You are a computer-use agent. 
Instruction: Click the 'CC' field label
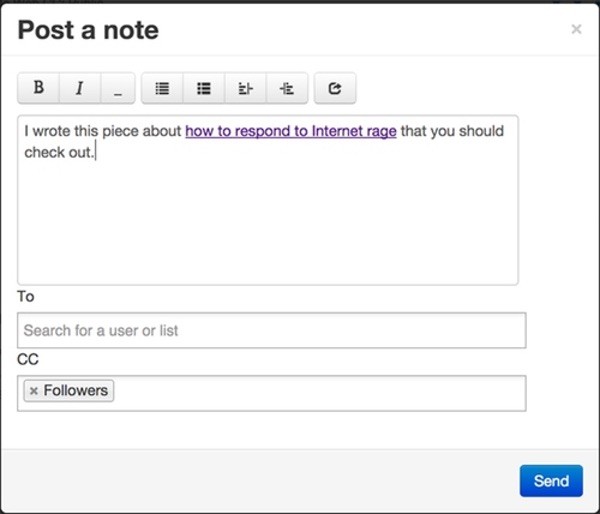27,359
